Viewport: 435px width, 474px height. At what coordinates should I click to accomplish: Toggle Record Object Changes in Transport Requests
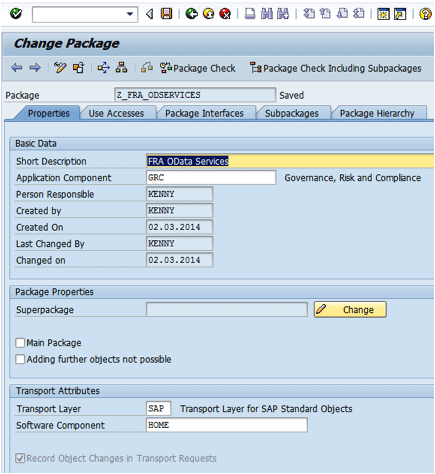coord(20,458)
